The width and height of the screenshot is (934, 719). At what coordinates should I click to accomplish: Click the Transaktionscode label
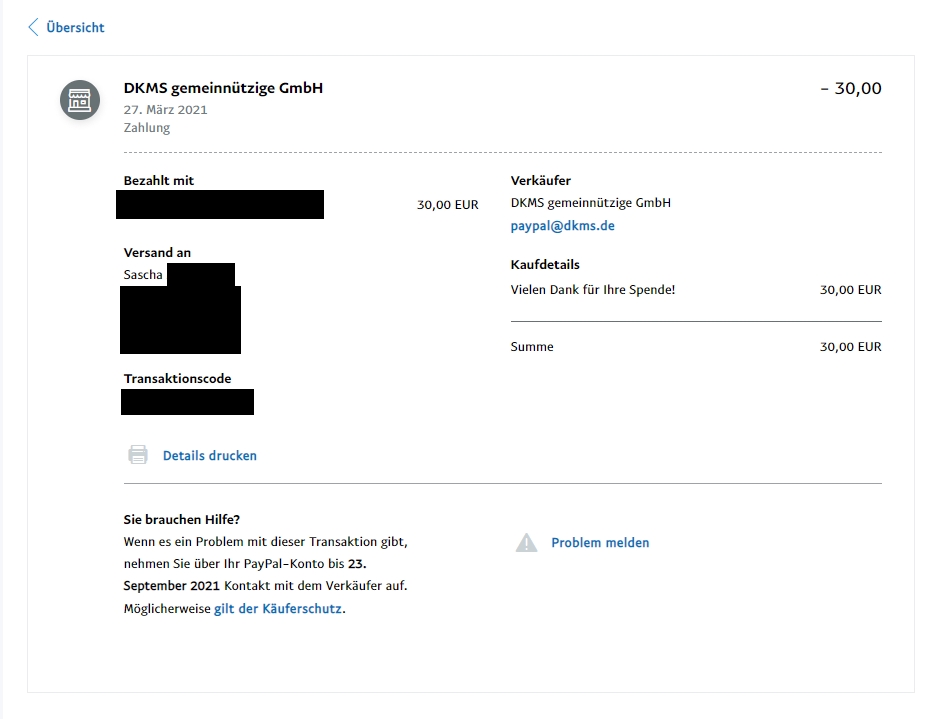point(177,379)
